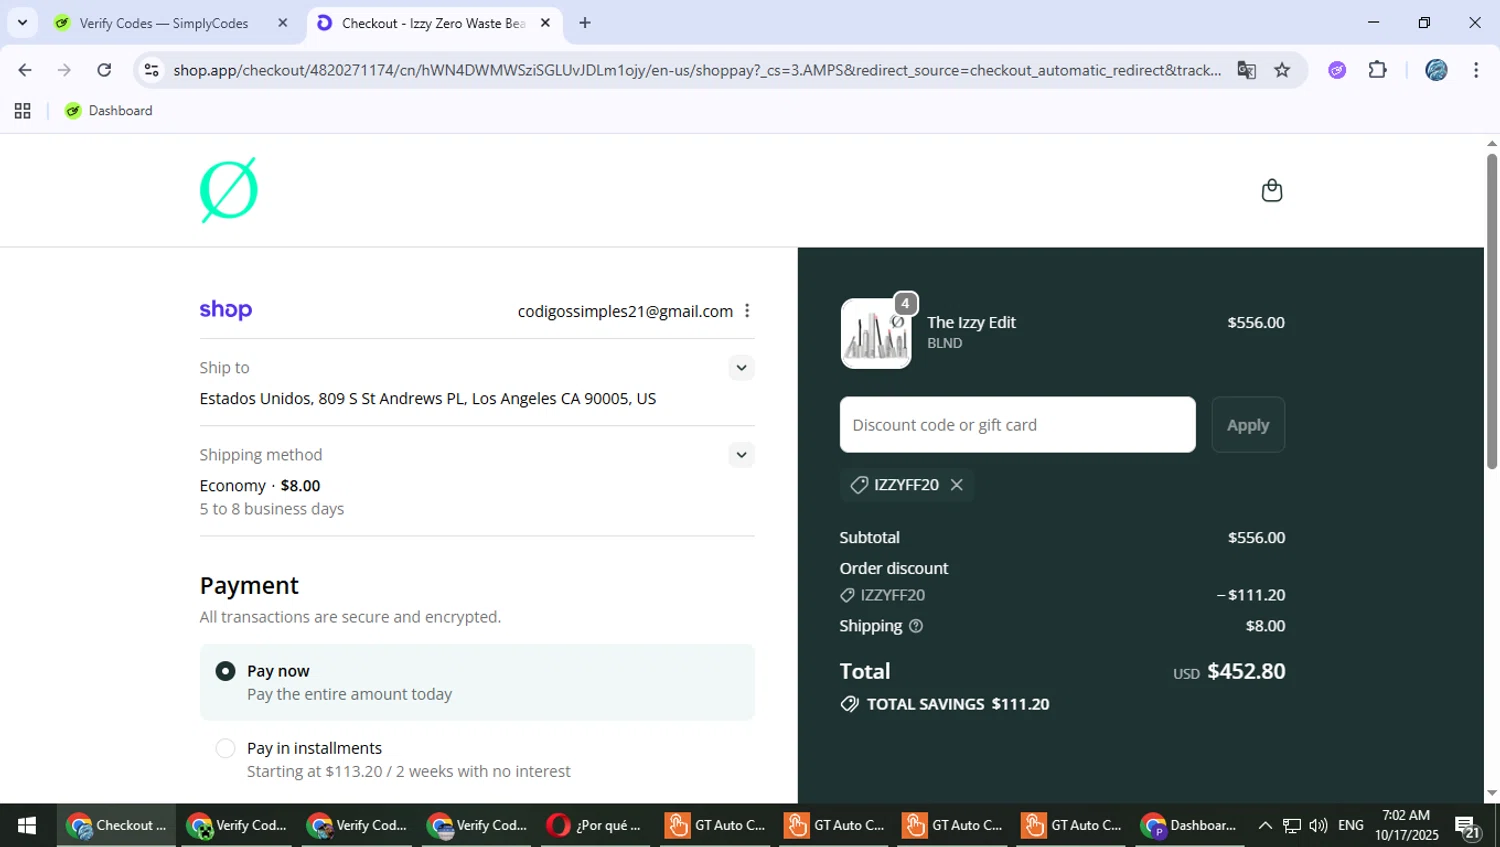This screenshot has width=1500, height=847.
Task: Open the apps grid in bookmarks bar
Action: click(22, 111)
